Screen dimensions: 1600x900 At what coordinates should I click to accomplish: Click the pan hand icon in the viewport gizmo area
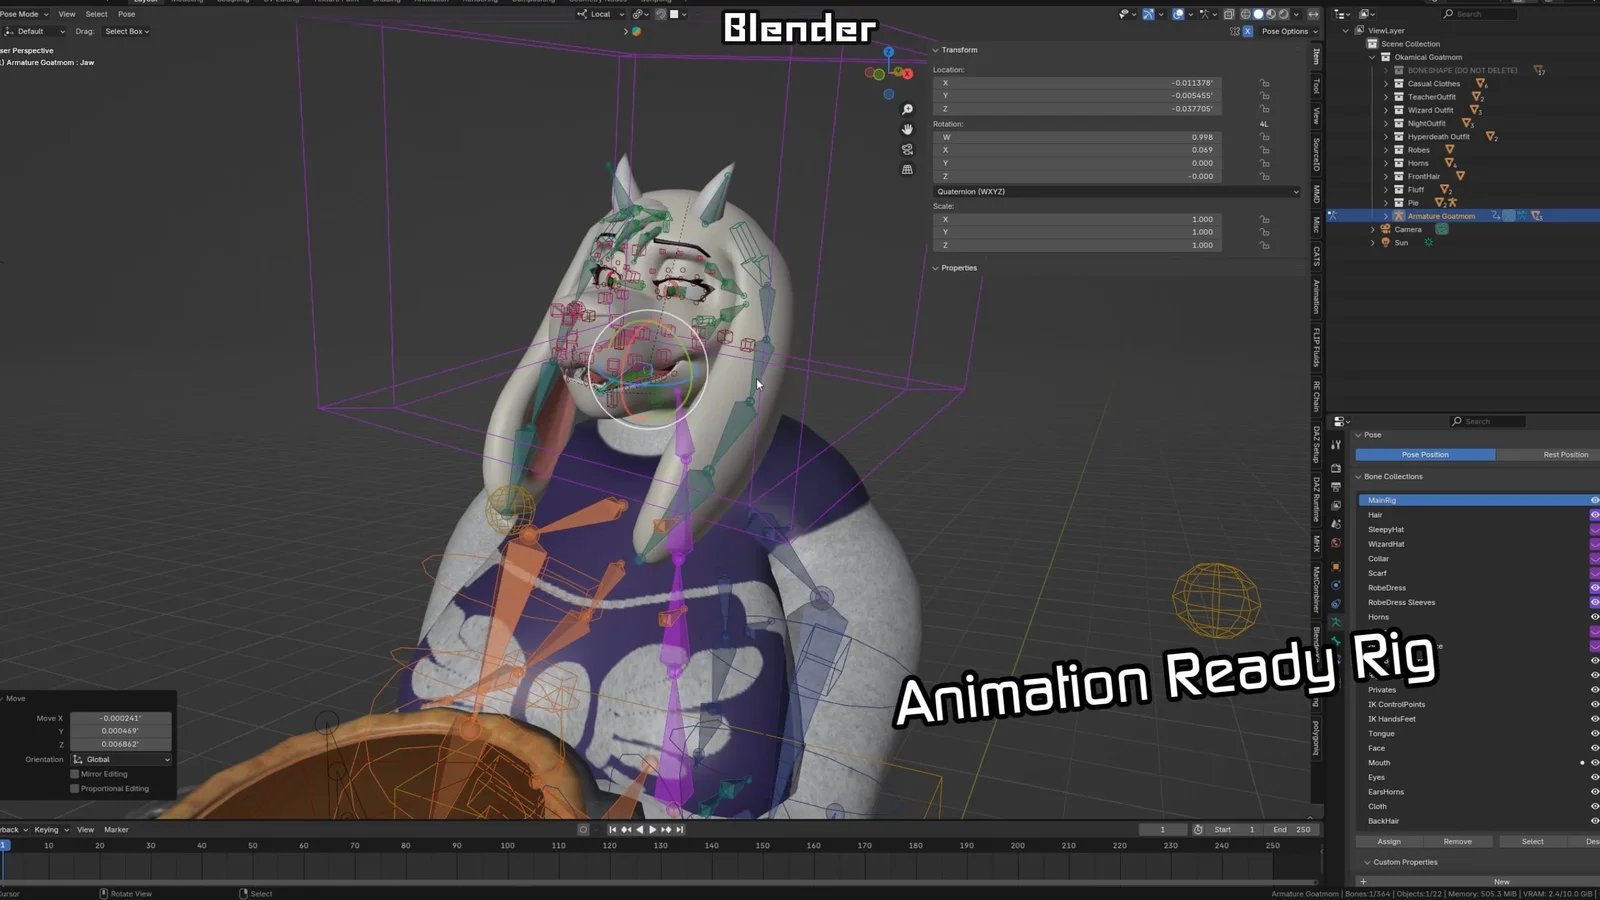[907, 130]
